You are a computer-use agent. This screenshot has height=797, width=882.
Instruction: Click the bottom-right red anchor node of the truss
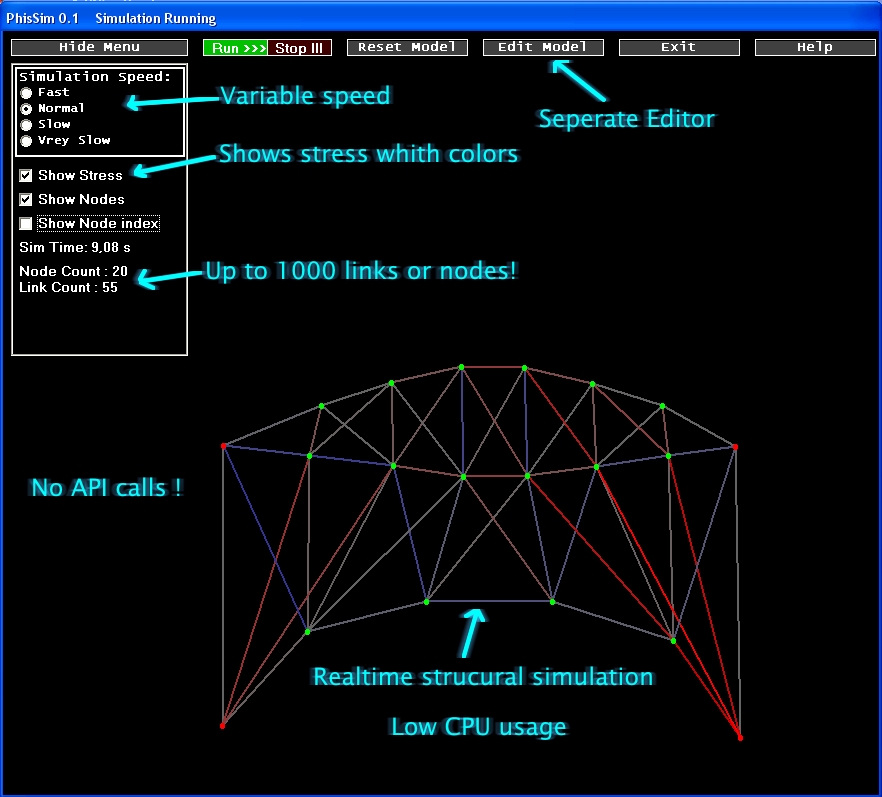740,738
